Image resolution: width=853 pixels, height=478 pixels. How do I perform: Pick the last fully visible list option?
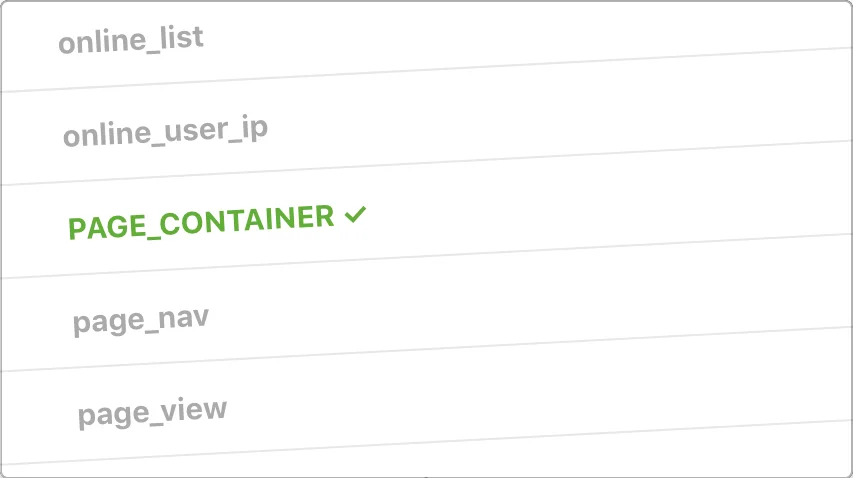[152, 412]
